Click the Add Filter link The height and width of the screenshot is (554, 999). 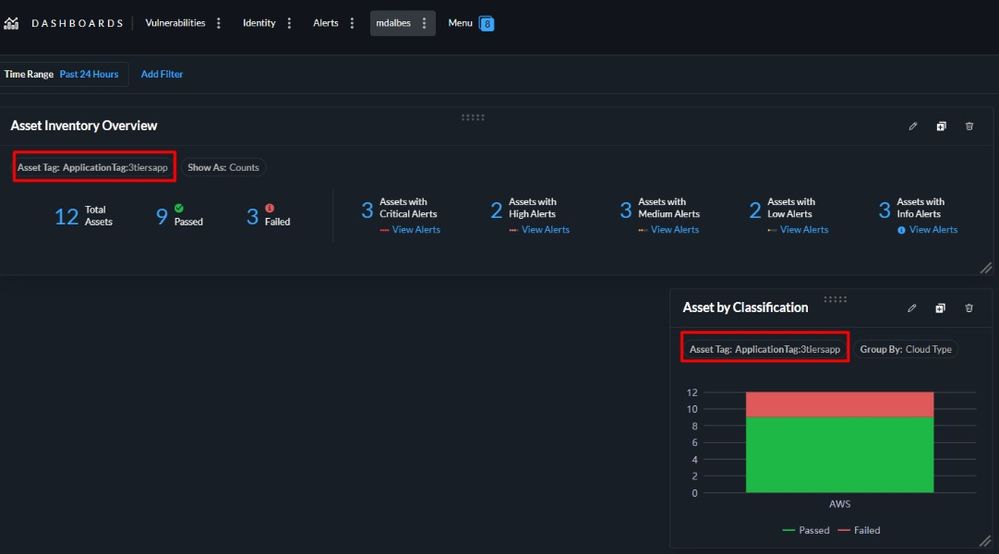coord(162,74)
